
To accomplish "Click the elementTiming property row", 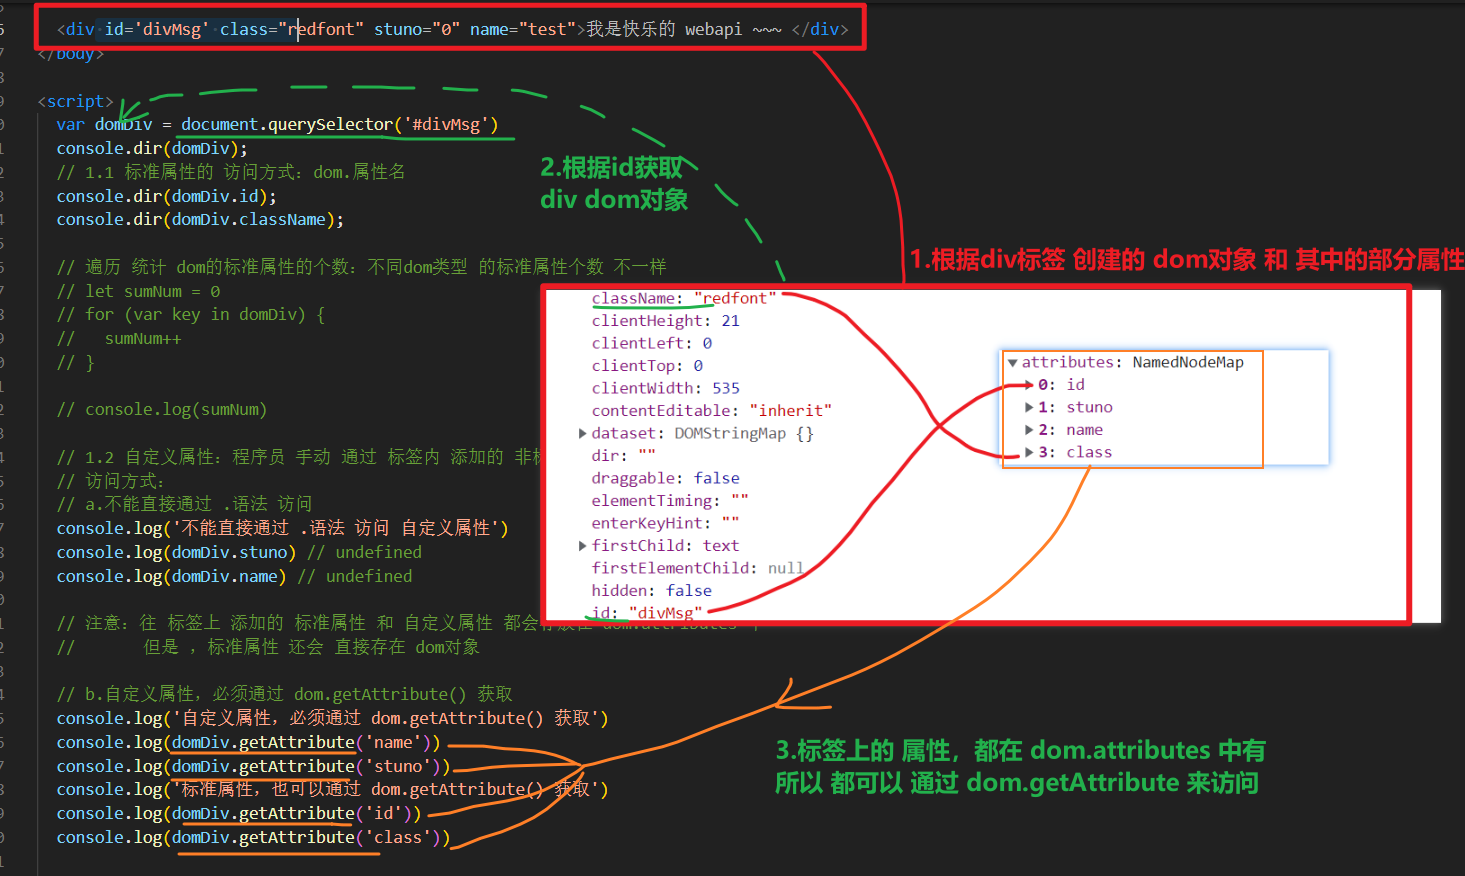I will pos(670,501).
